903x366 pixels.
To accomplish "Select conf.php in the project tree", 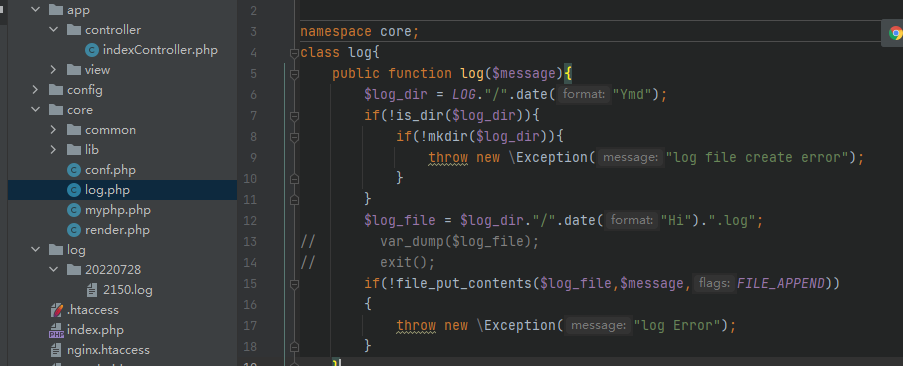I will pyautogui.click(x=110, y=170).
